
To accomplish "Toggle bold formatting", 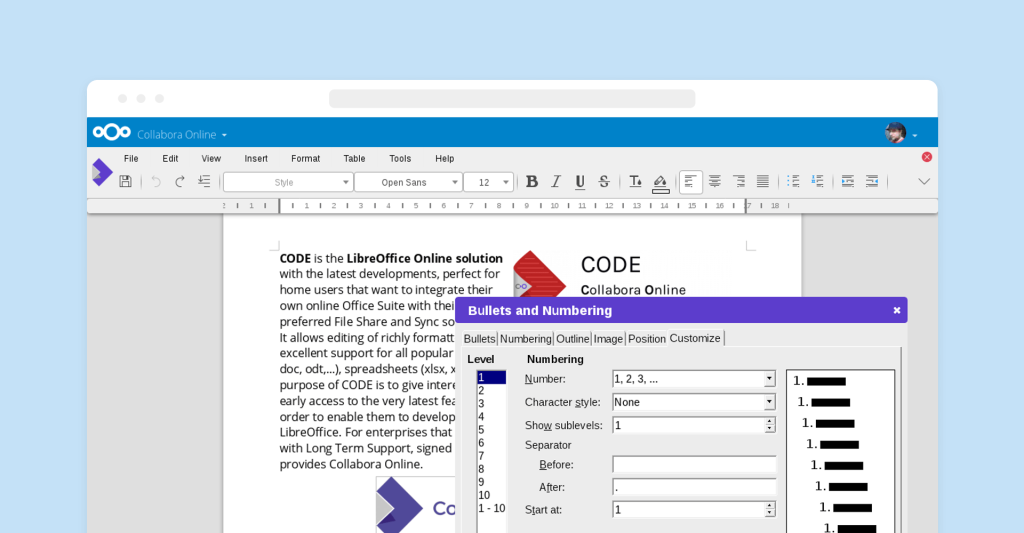I will [532, 181].
